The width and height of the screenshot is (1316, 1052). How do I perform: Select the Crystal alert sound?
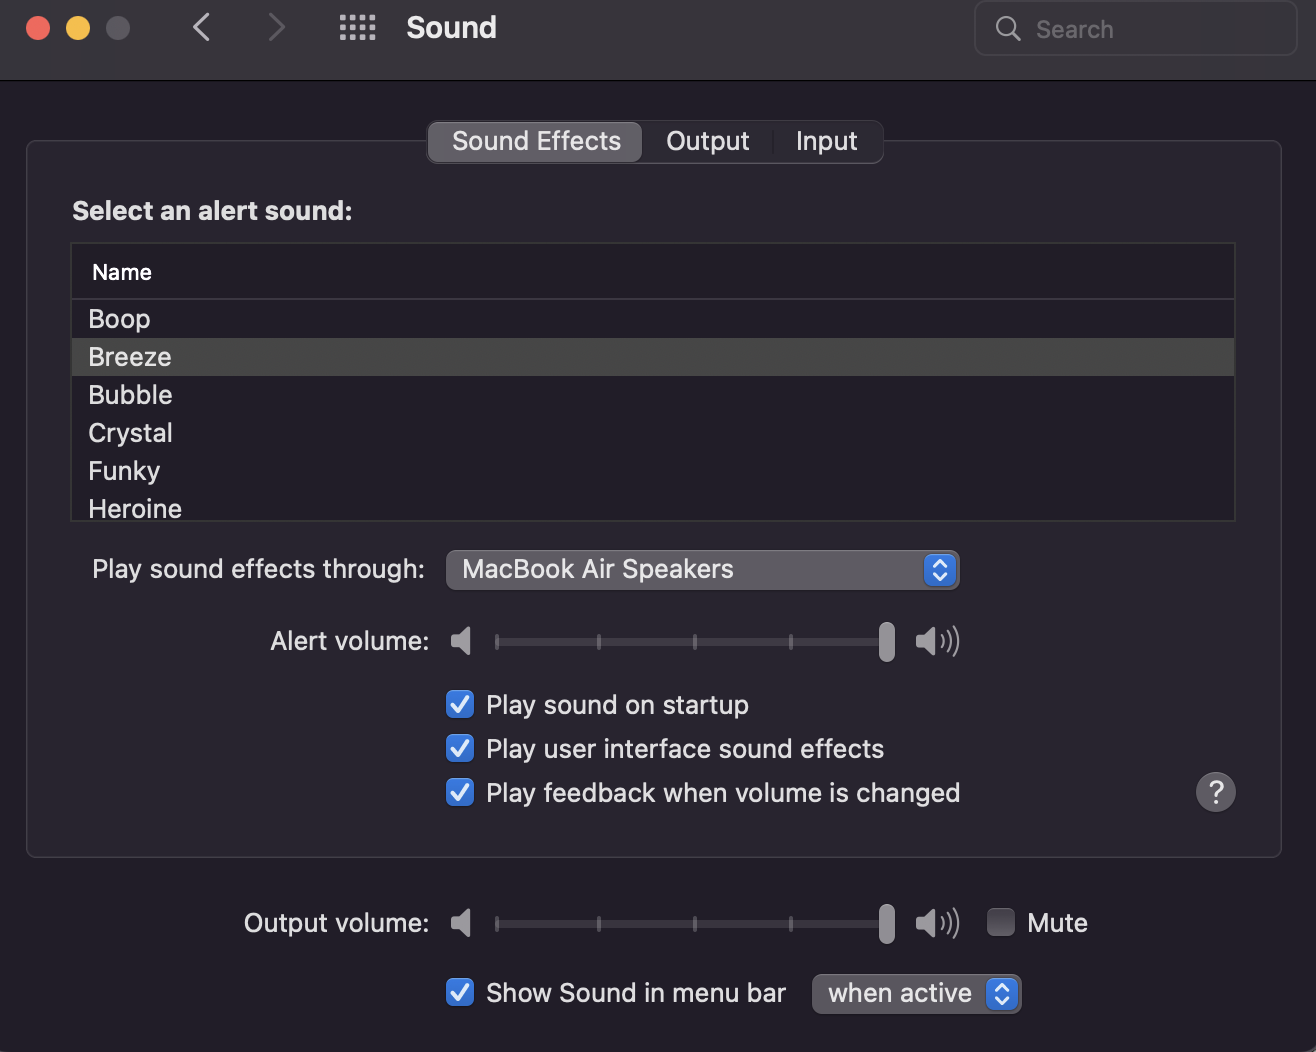pyautogui.click(x=131, y=433)
